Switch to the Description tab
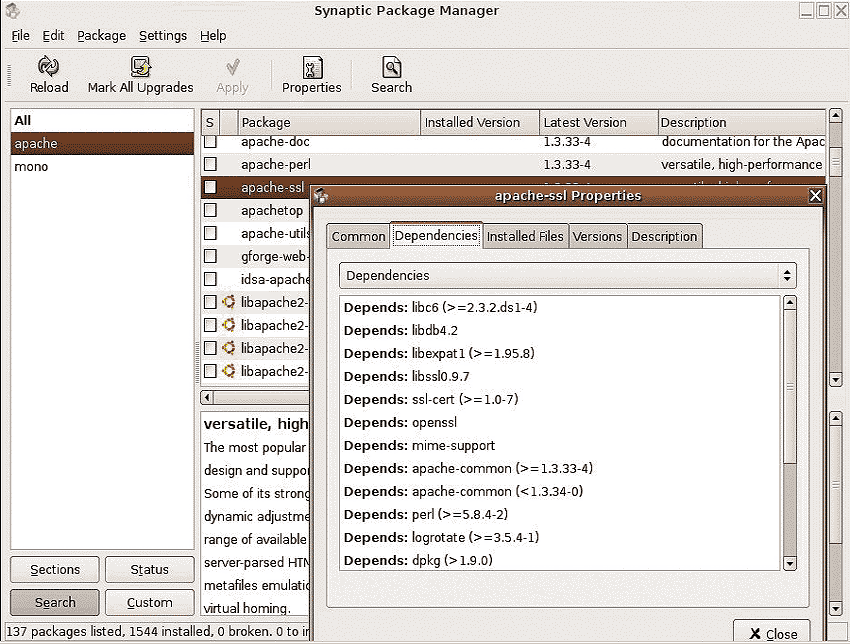This screenshot has width=850, height=644. click(665, 236)
